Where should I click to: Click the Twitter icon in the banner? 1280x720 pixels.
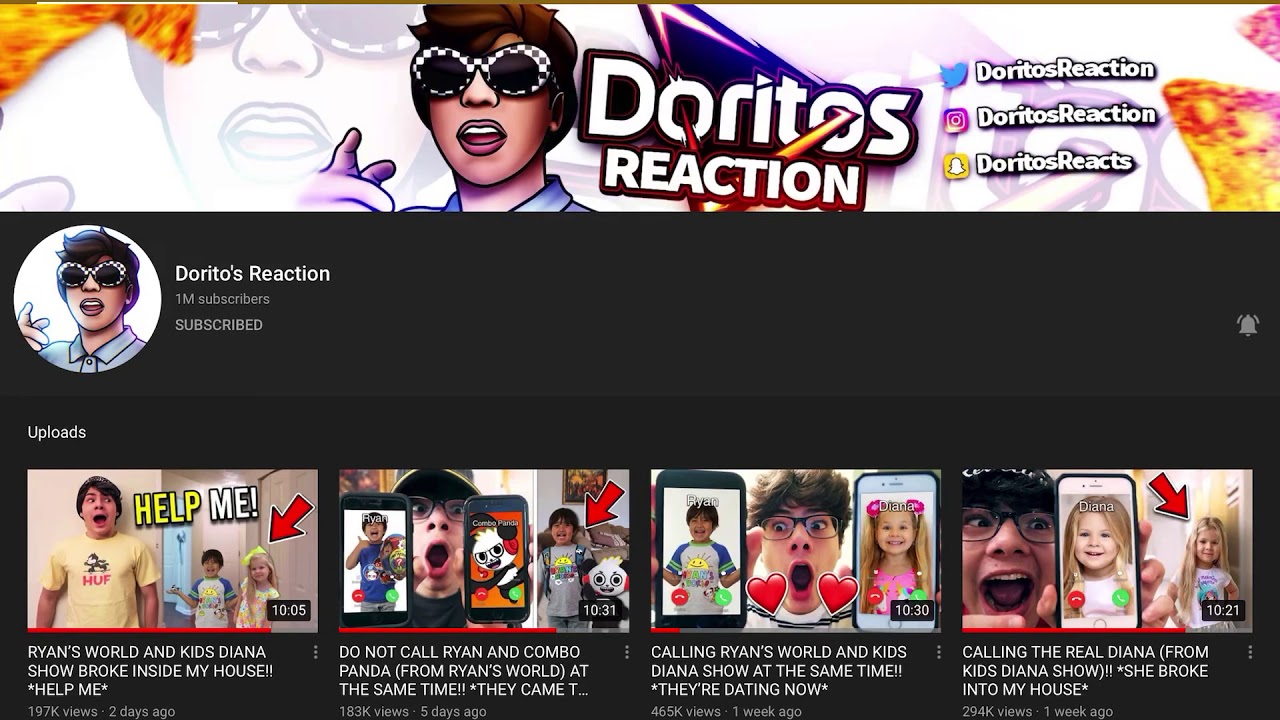tap(954, 74)
